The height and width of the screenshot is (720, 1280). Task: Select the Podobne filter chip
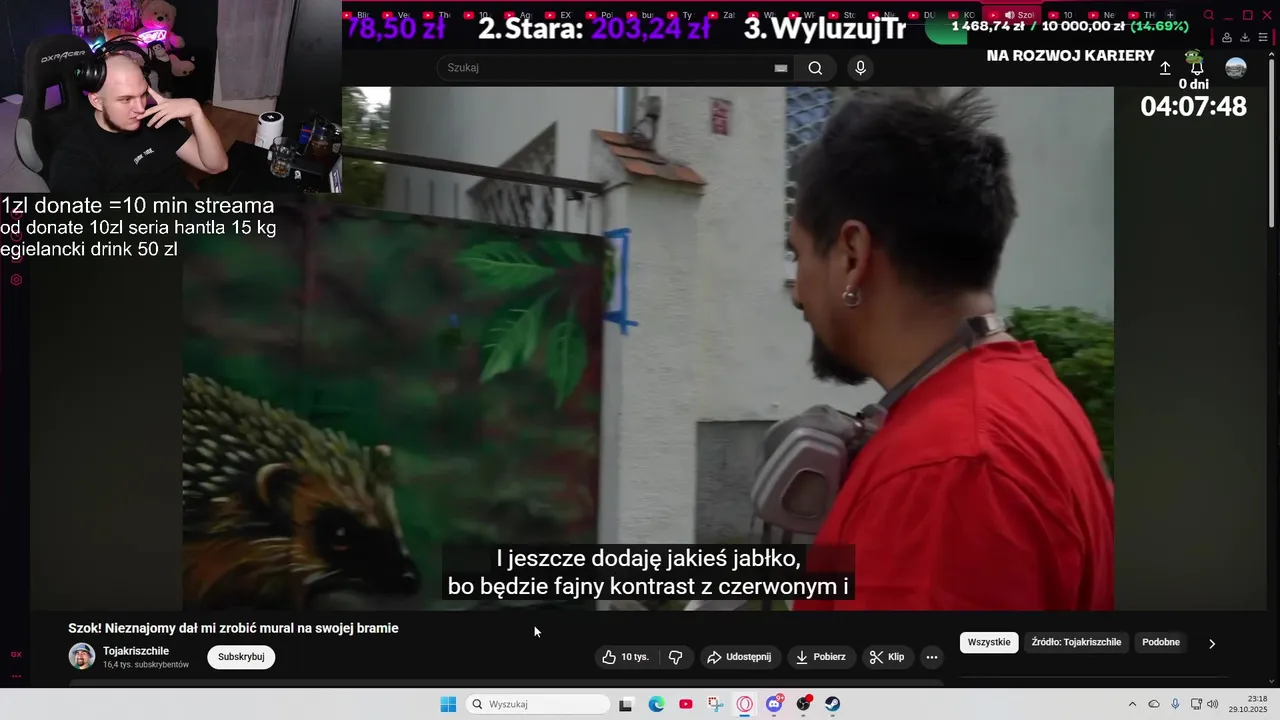[x=1161, y=642]
